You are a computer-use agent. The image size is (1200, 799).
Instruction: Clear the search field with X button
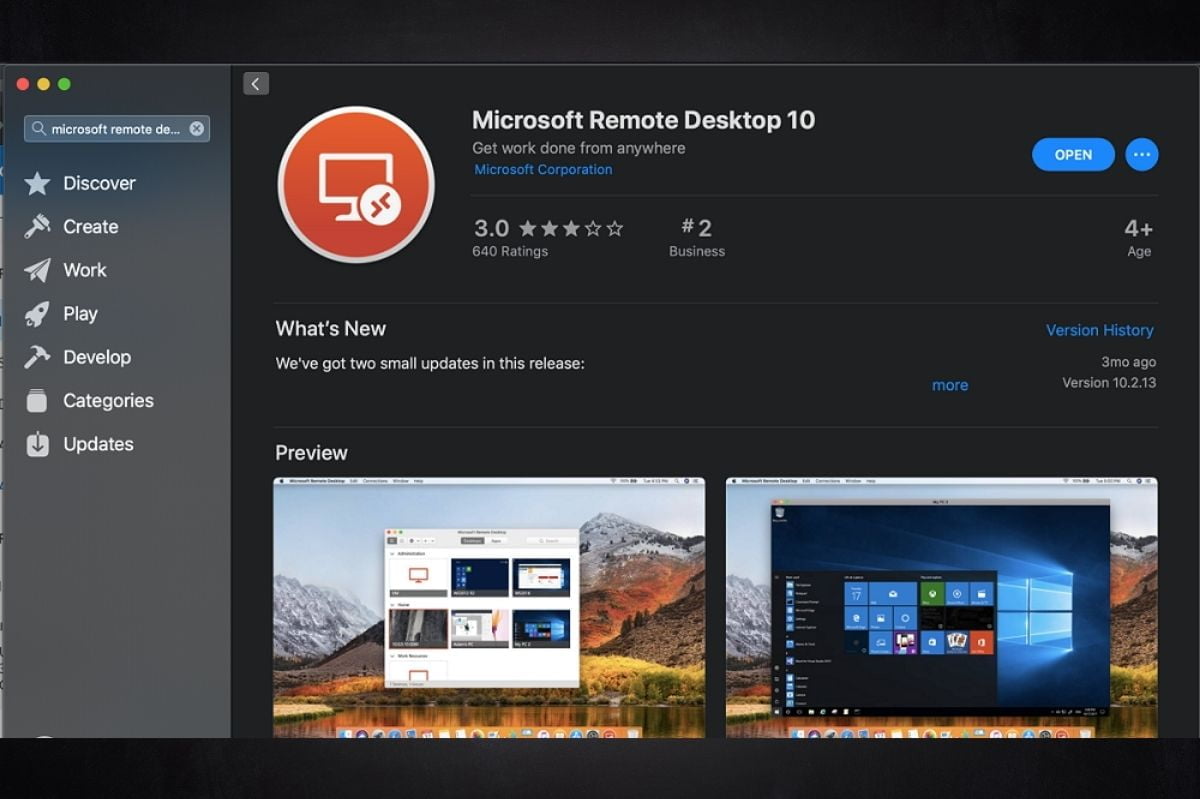point(197,129)
